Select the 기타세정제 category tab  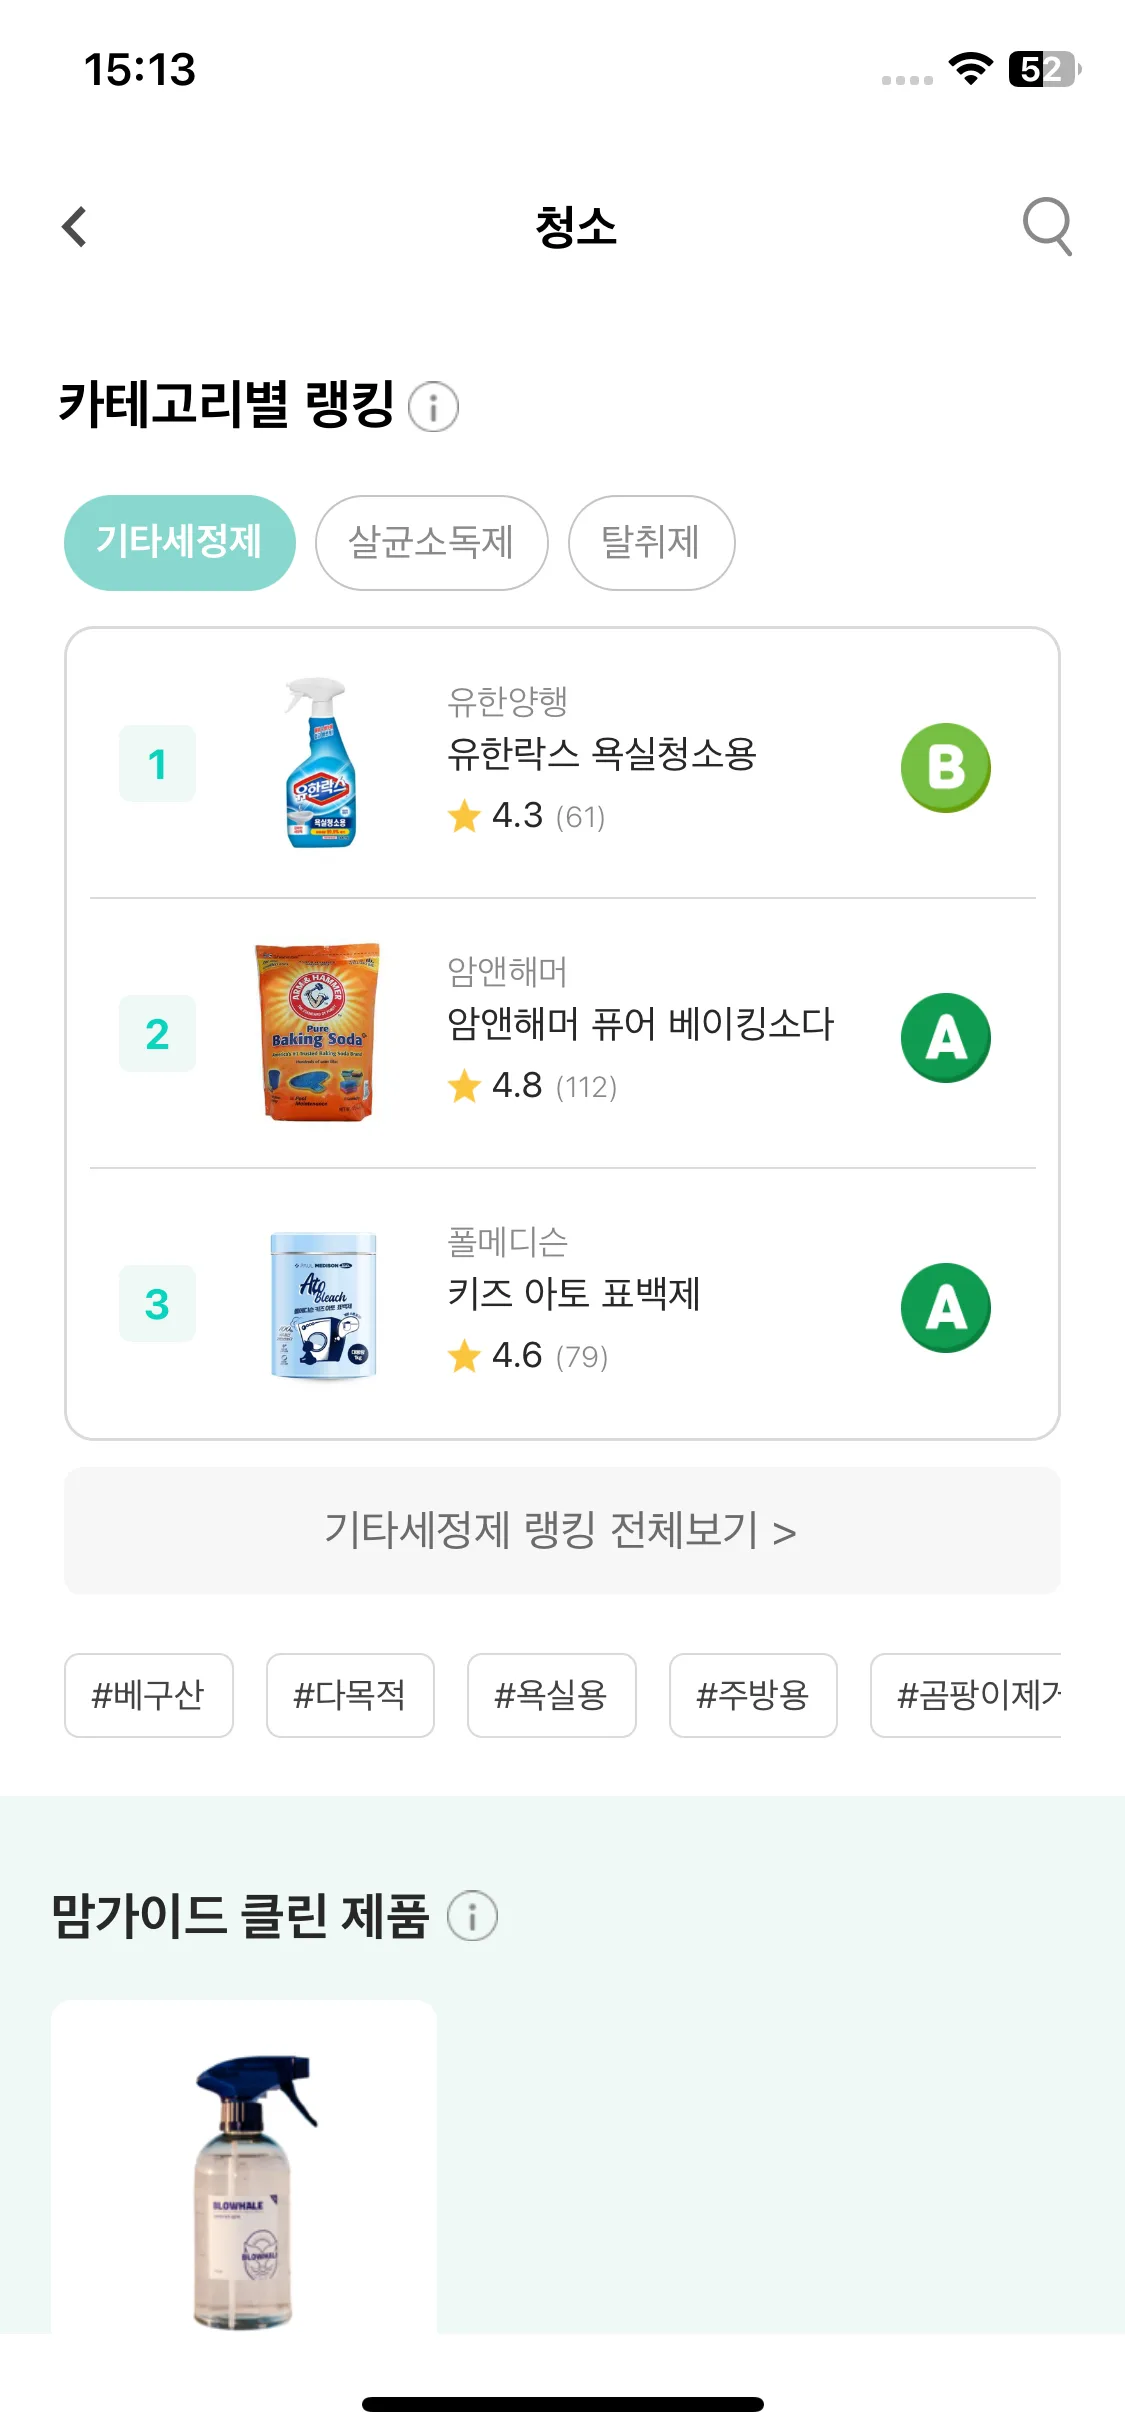tap(180, 543)
